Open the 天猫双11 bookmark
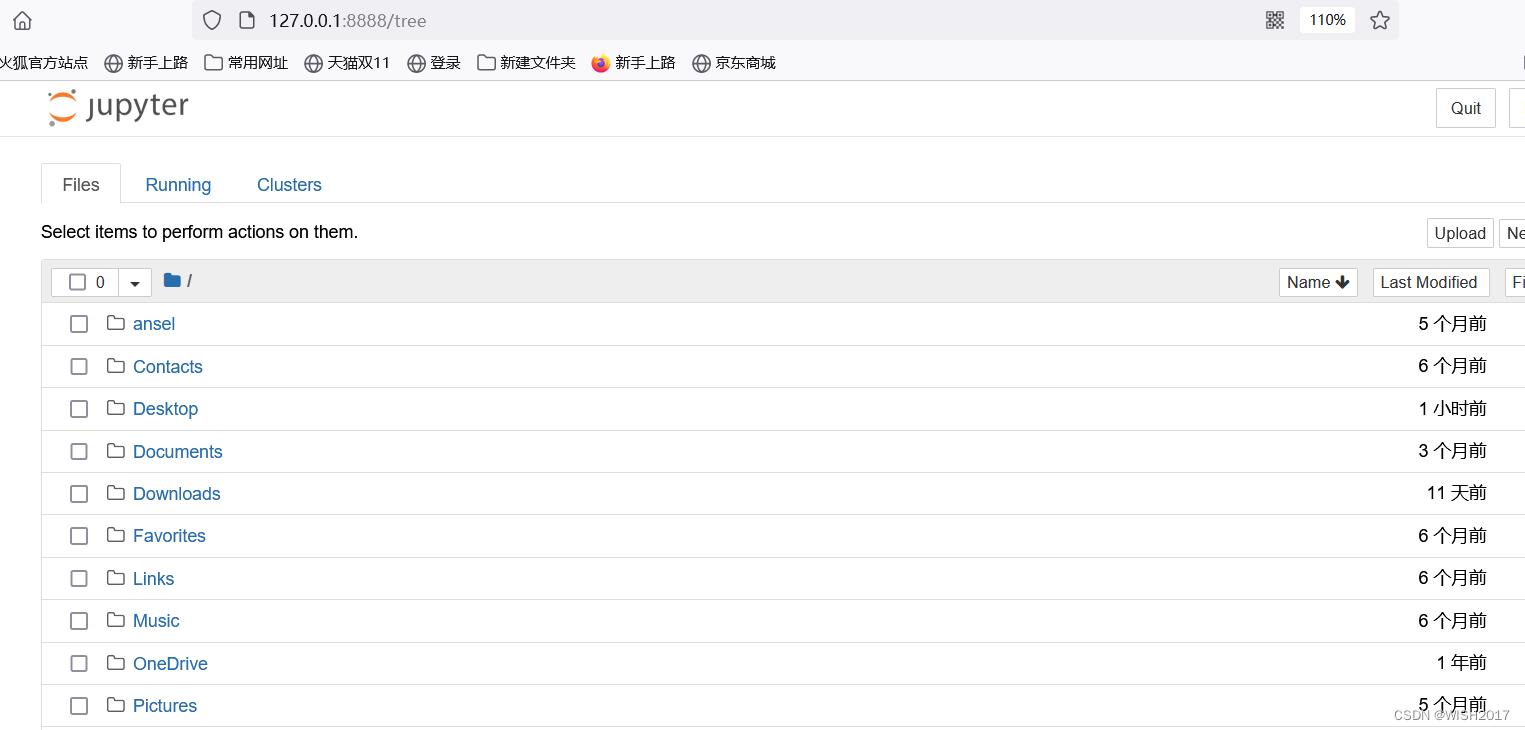Screen dimensions: 1525x730 click(347, 63)
